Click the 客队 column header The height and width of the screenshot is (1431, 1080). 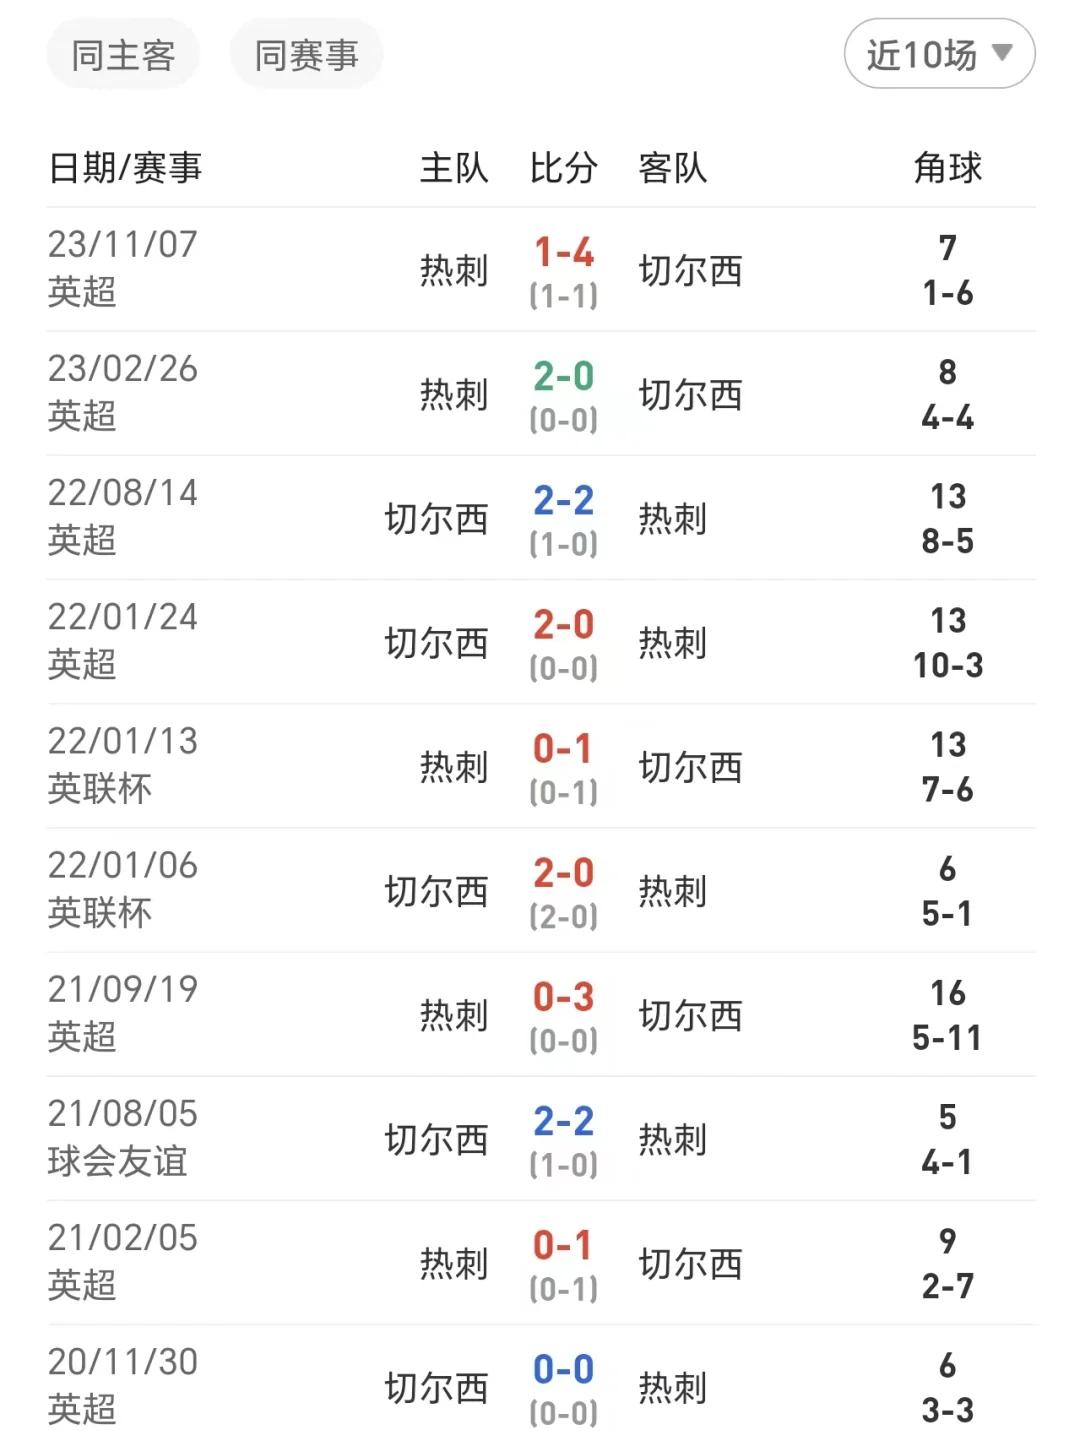(672, 167)
